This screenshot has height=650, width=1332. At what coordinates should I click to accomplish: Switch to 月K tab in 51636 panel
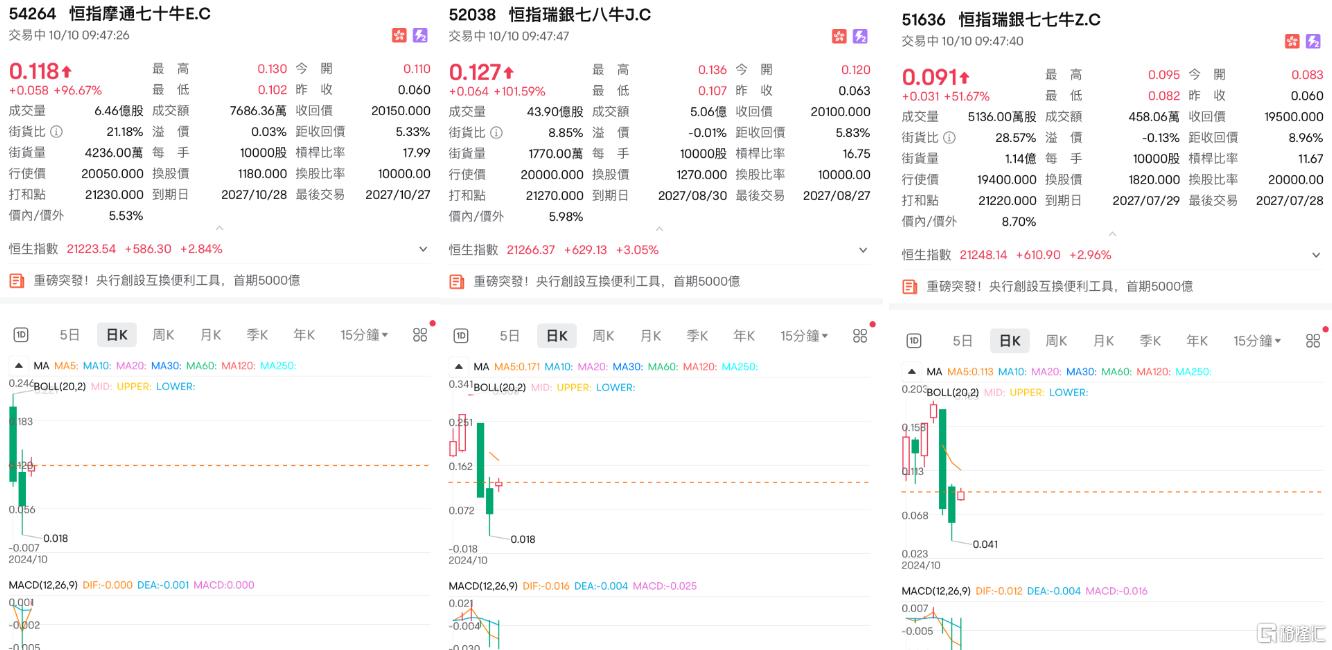click(x=1103, y=340)
